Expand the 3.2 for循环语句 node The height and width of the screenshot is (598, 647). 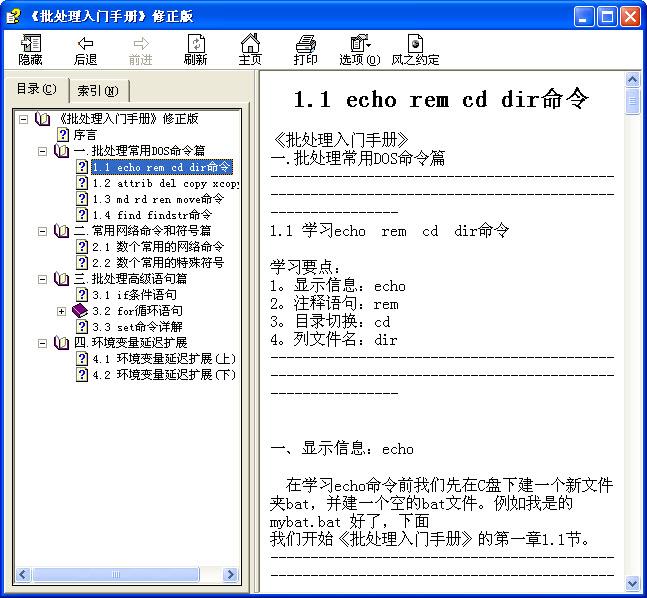(x=61, y=312)
